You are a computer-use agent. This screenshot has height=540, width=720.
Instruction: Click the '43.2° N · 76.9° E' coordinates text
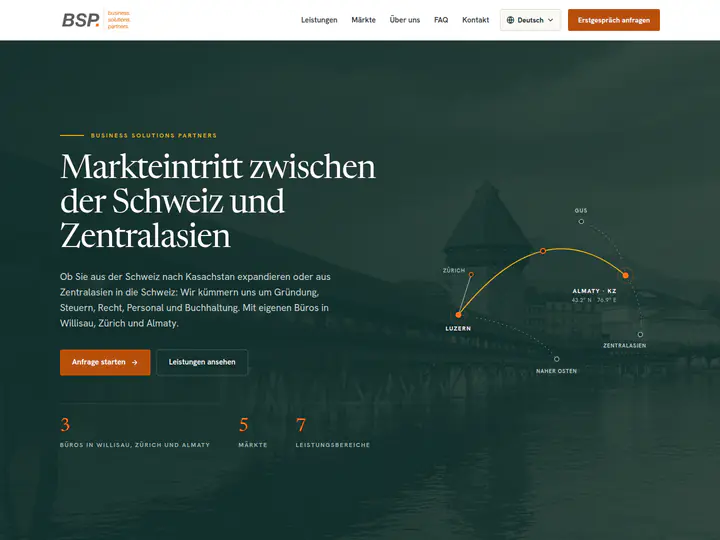[594, 300]
